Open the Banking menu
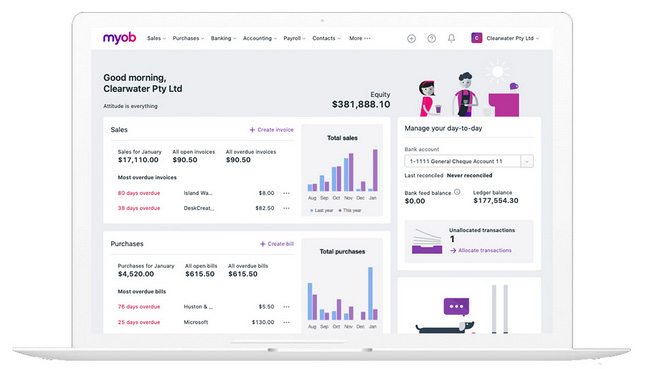Screen dimensions: 646x369 224,38
